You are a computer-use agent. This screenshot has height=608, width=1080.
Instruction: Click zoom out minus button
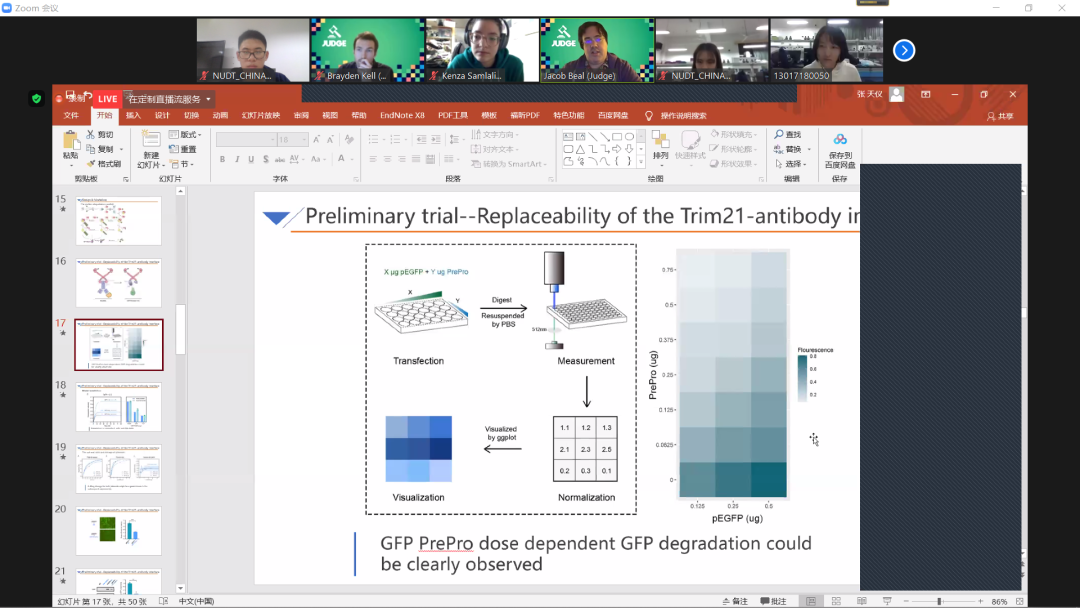[x=906, y=601]
